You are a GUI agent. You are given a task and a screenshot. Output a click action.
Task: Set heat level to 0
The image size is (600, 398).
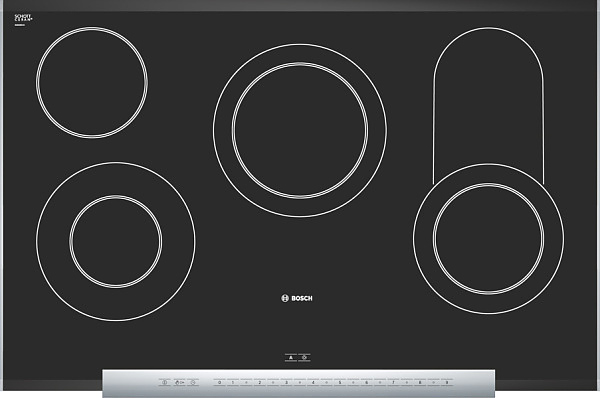click(219, 382)
